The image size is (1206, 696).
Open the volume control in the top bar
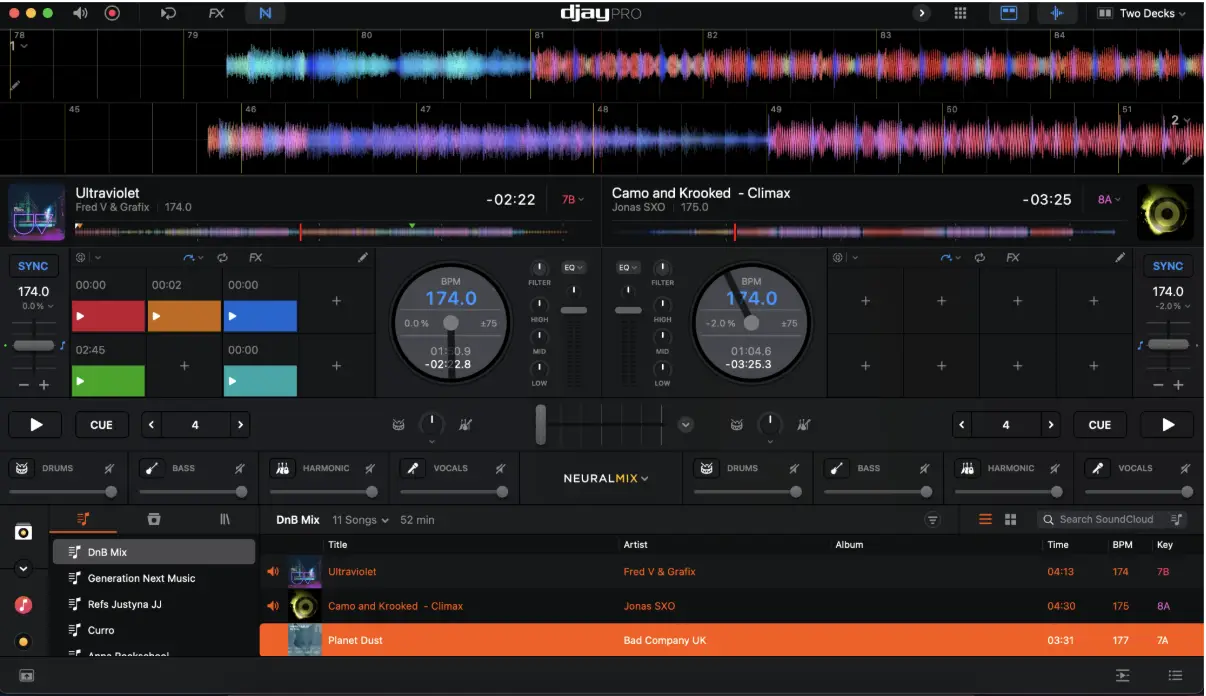click(81, 13)
